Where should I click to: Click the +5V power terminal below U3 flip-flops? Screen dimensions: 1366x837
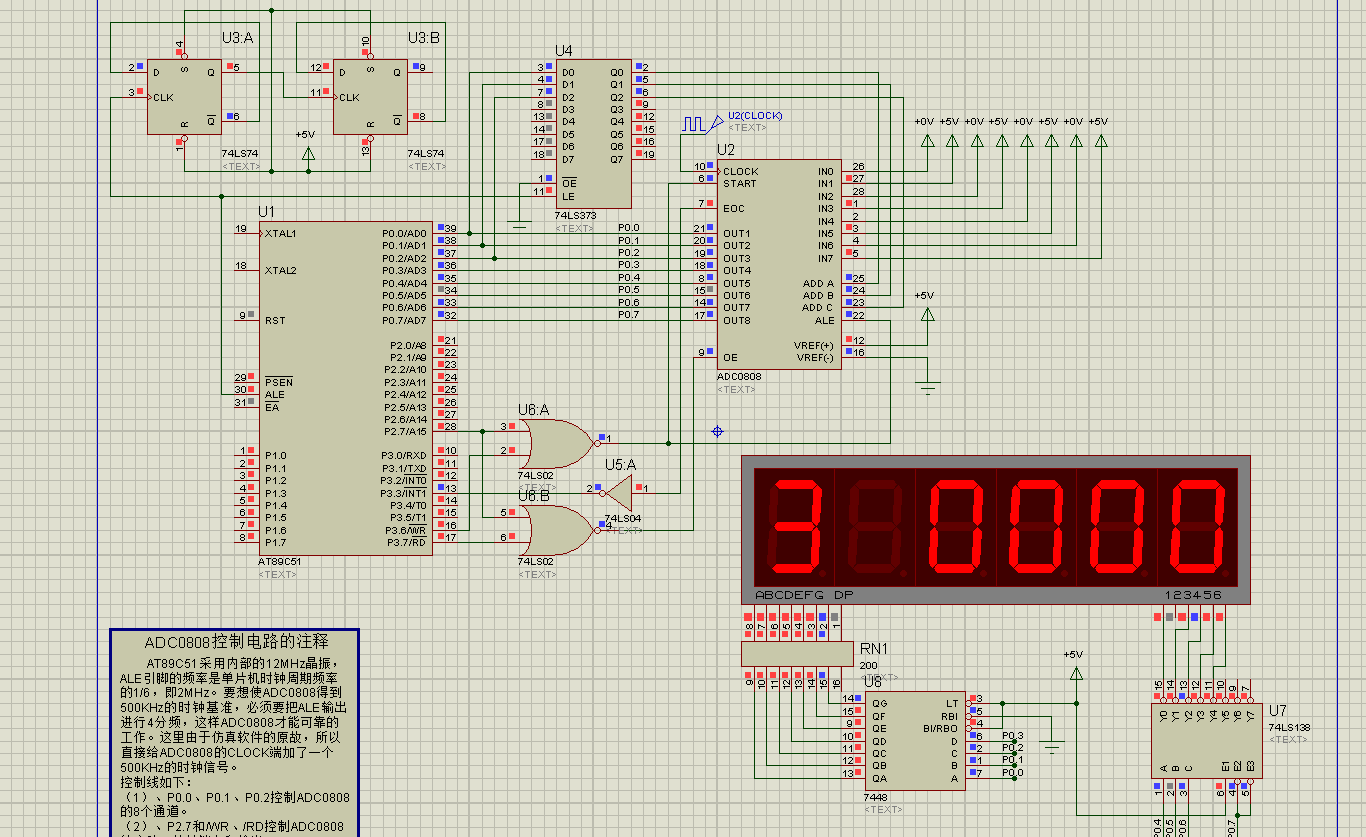308,153
